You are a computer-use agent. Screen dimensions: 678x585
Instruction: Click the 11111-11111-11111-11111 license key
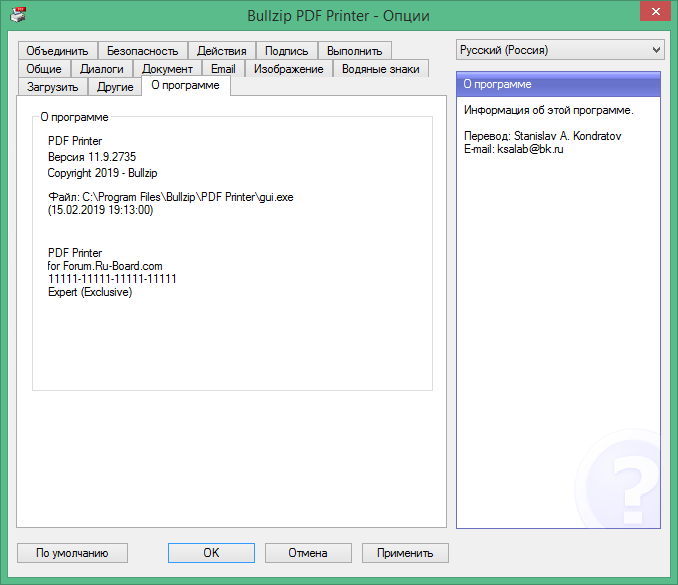click(x=112, y=279)
